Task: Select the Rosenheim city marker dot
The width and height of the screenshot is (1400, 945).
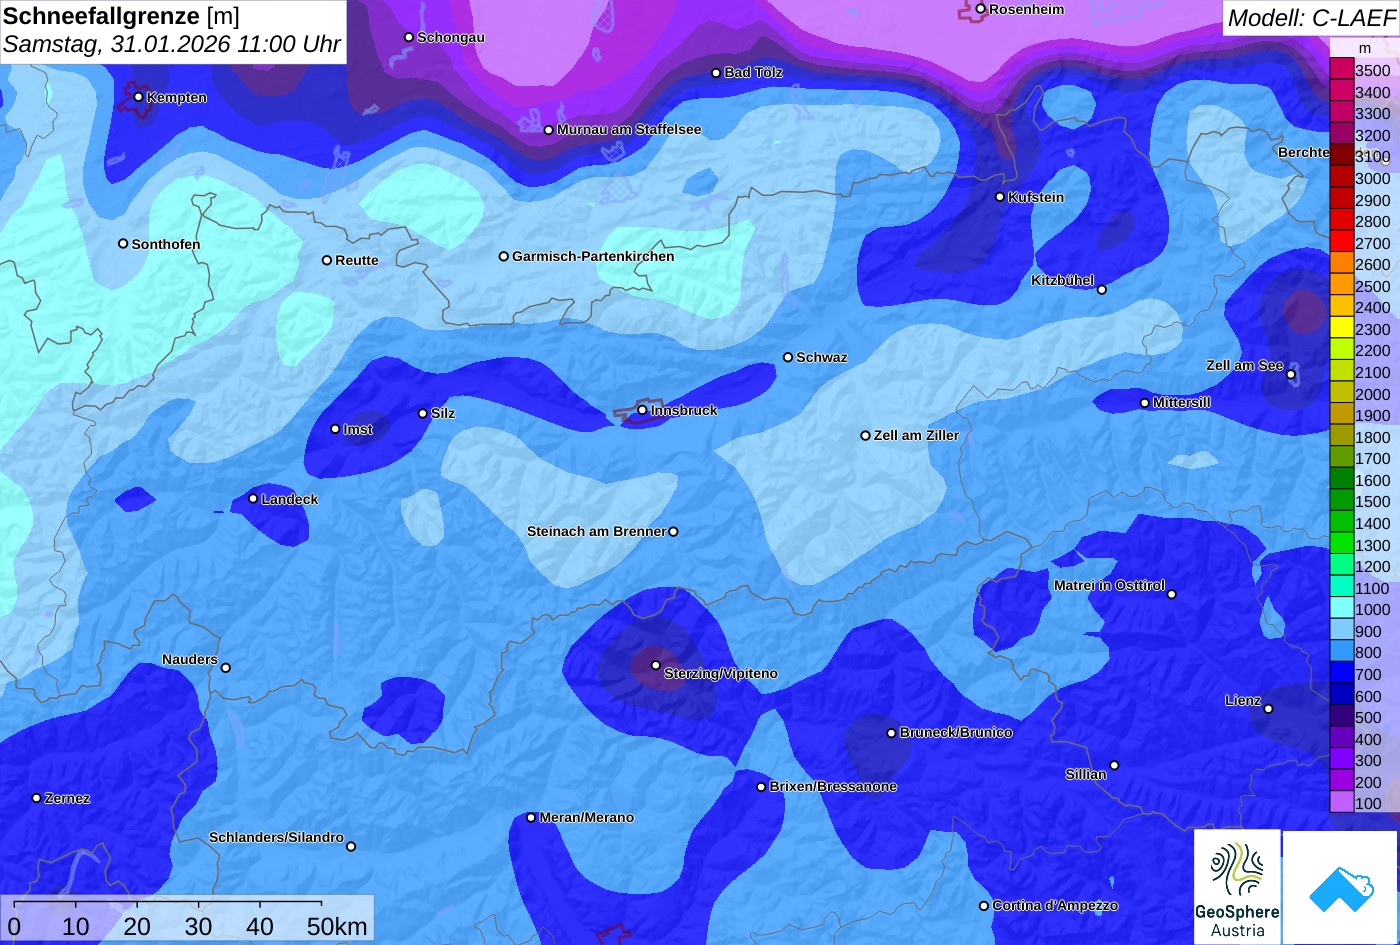Action: (x=981, y=9)
